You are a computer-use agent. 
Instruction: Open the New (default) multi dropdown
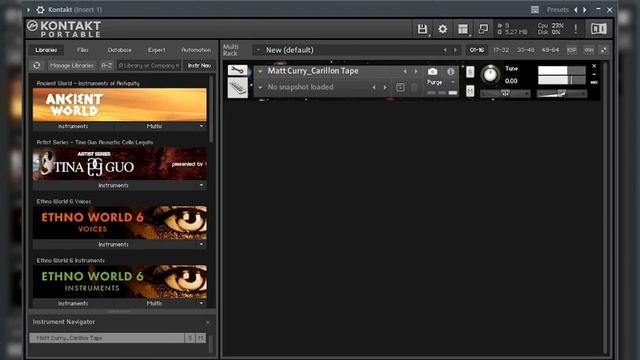click(x=258, y=50)
